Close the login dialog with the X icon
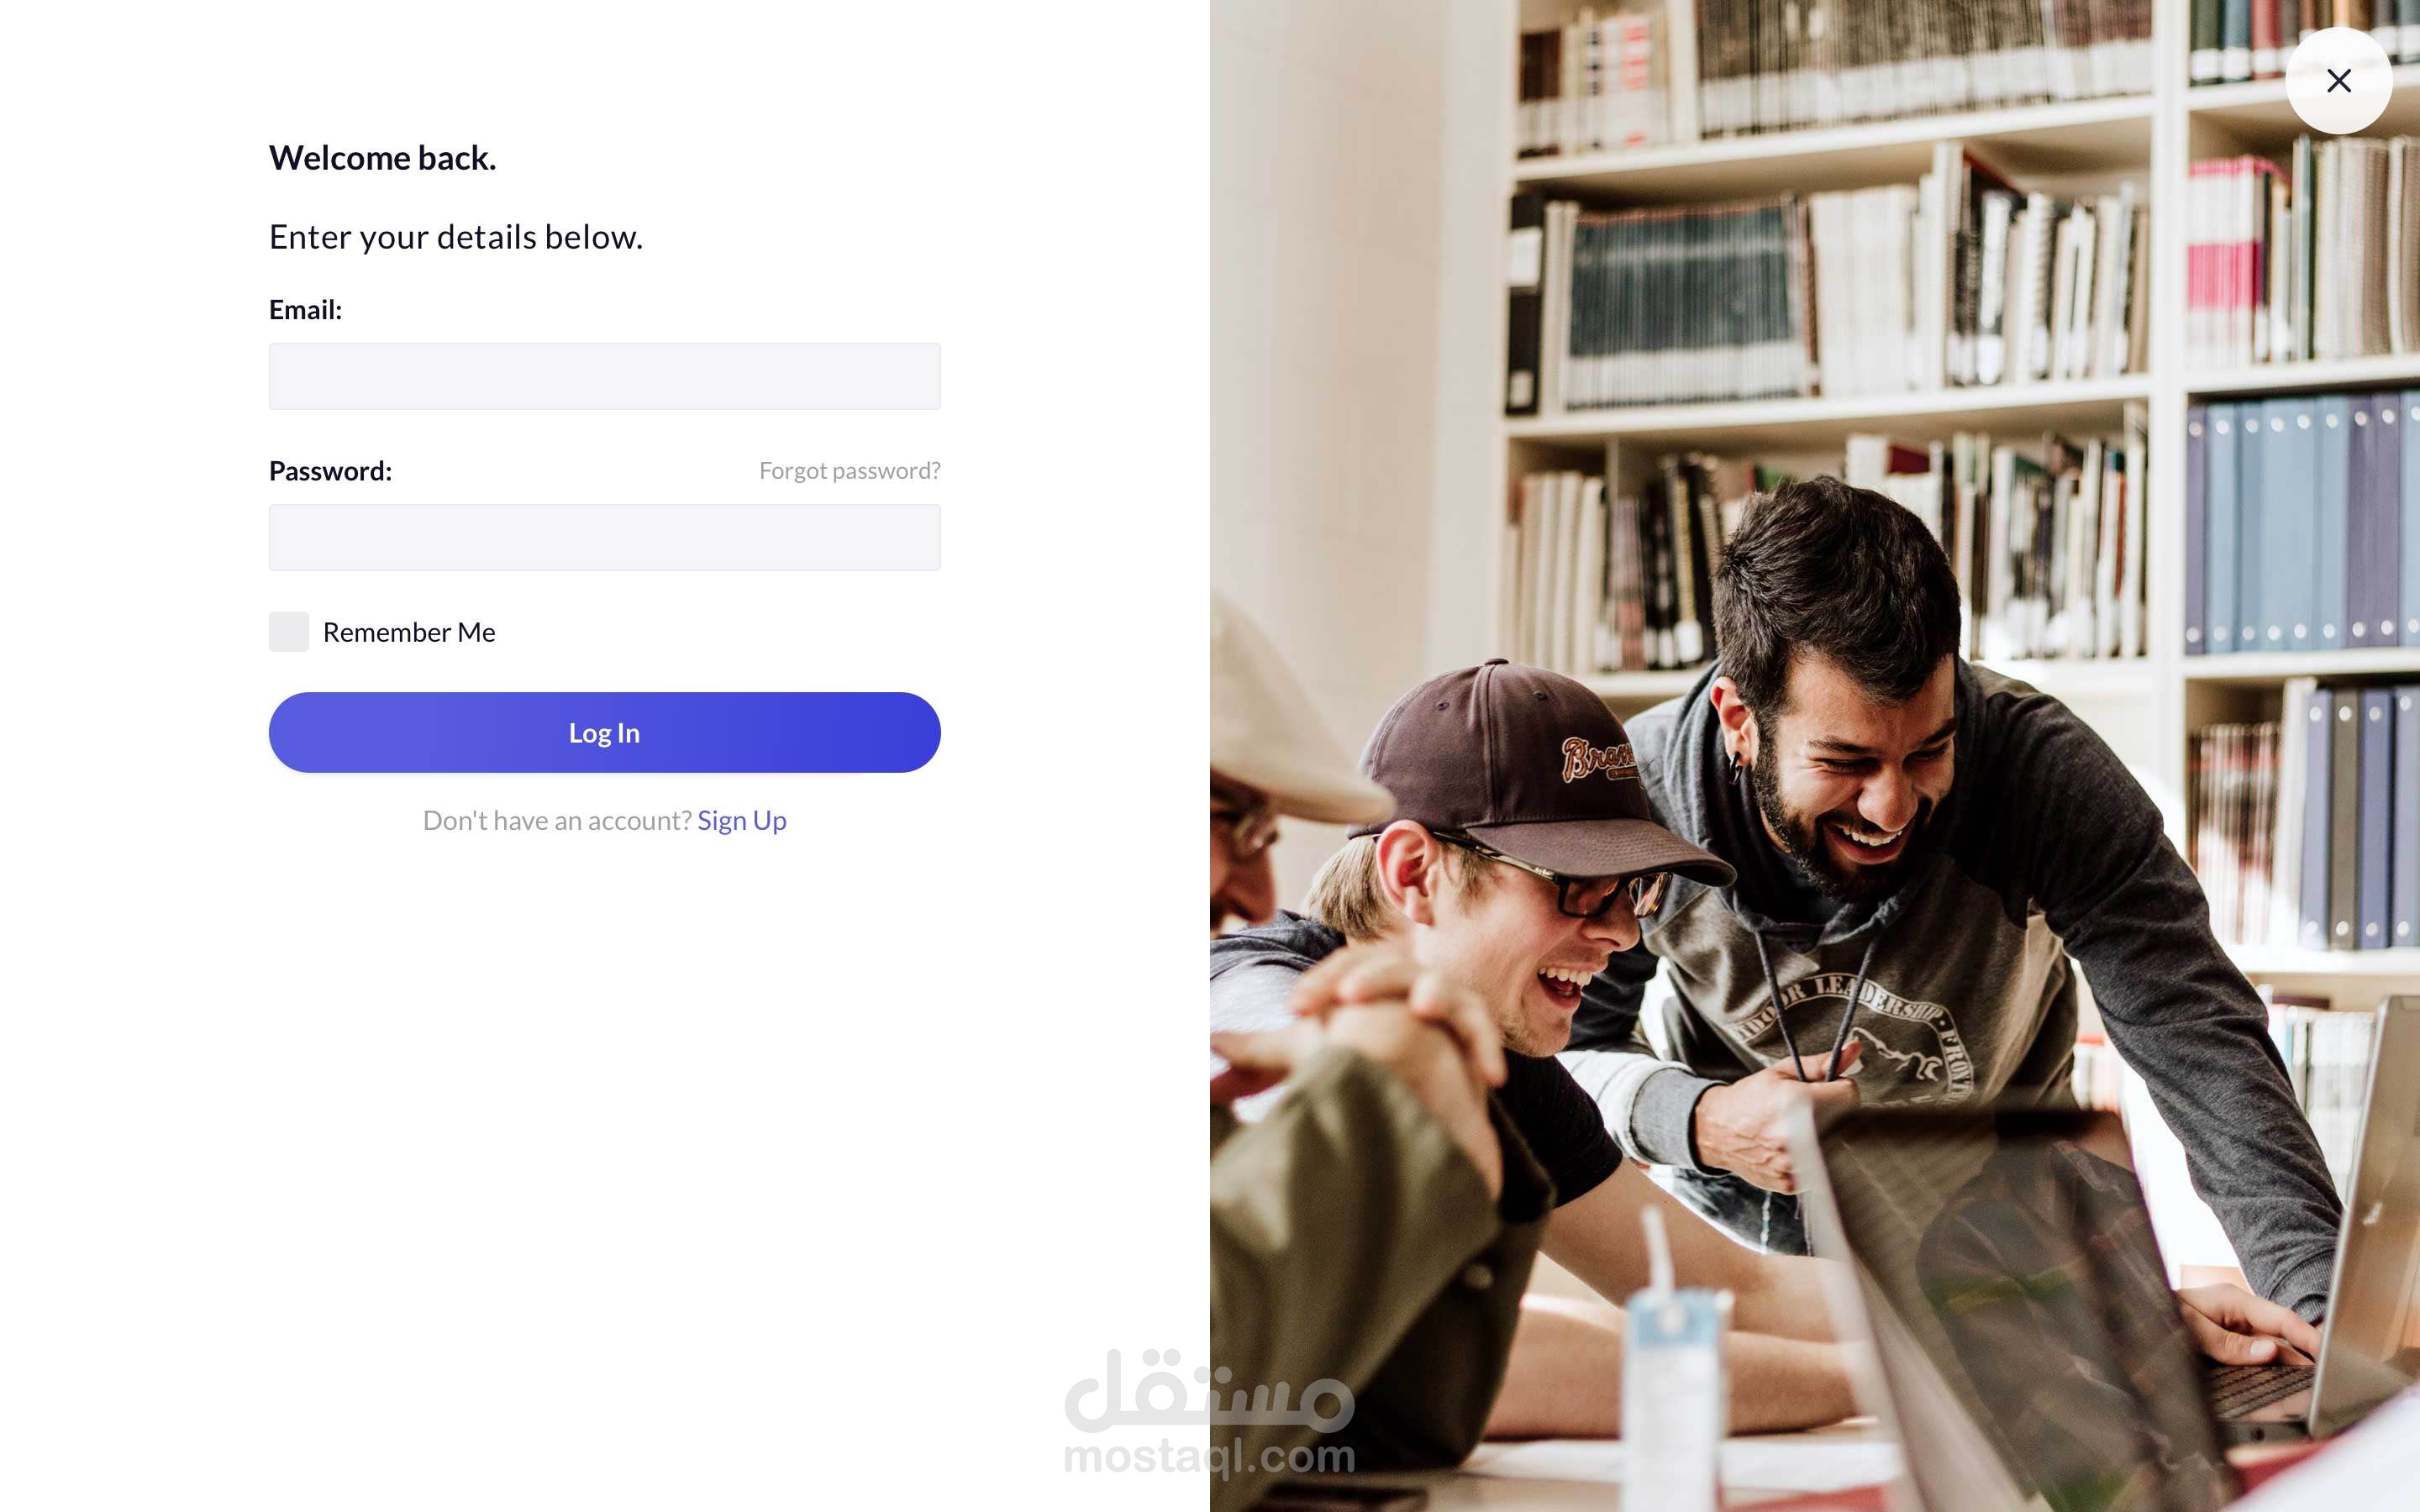Image resolution: width=2420 pixels, height=1512 pixels. 2338,80
